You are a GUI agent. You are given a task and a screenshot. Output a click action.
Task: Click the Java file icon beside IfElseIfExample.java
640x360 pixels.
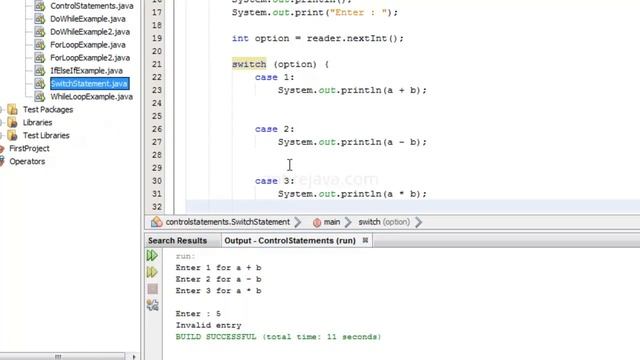40,71
